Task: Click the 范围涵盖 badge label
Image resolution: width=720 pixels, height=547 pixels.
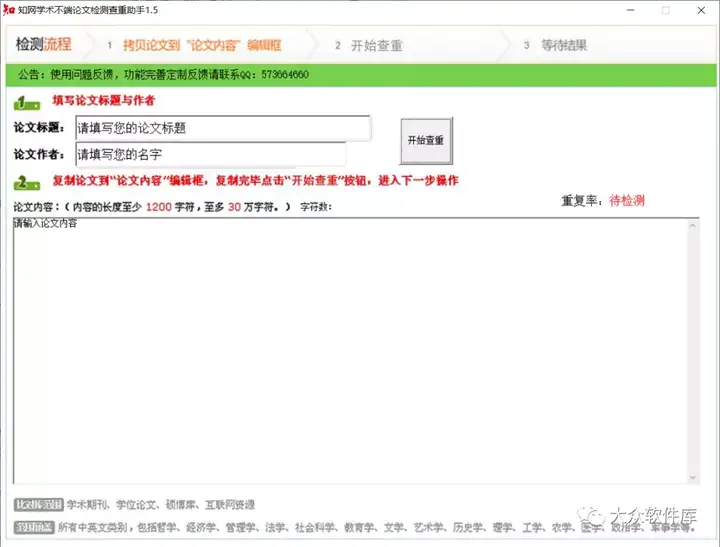Action: pos(34,527)
